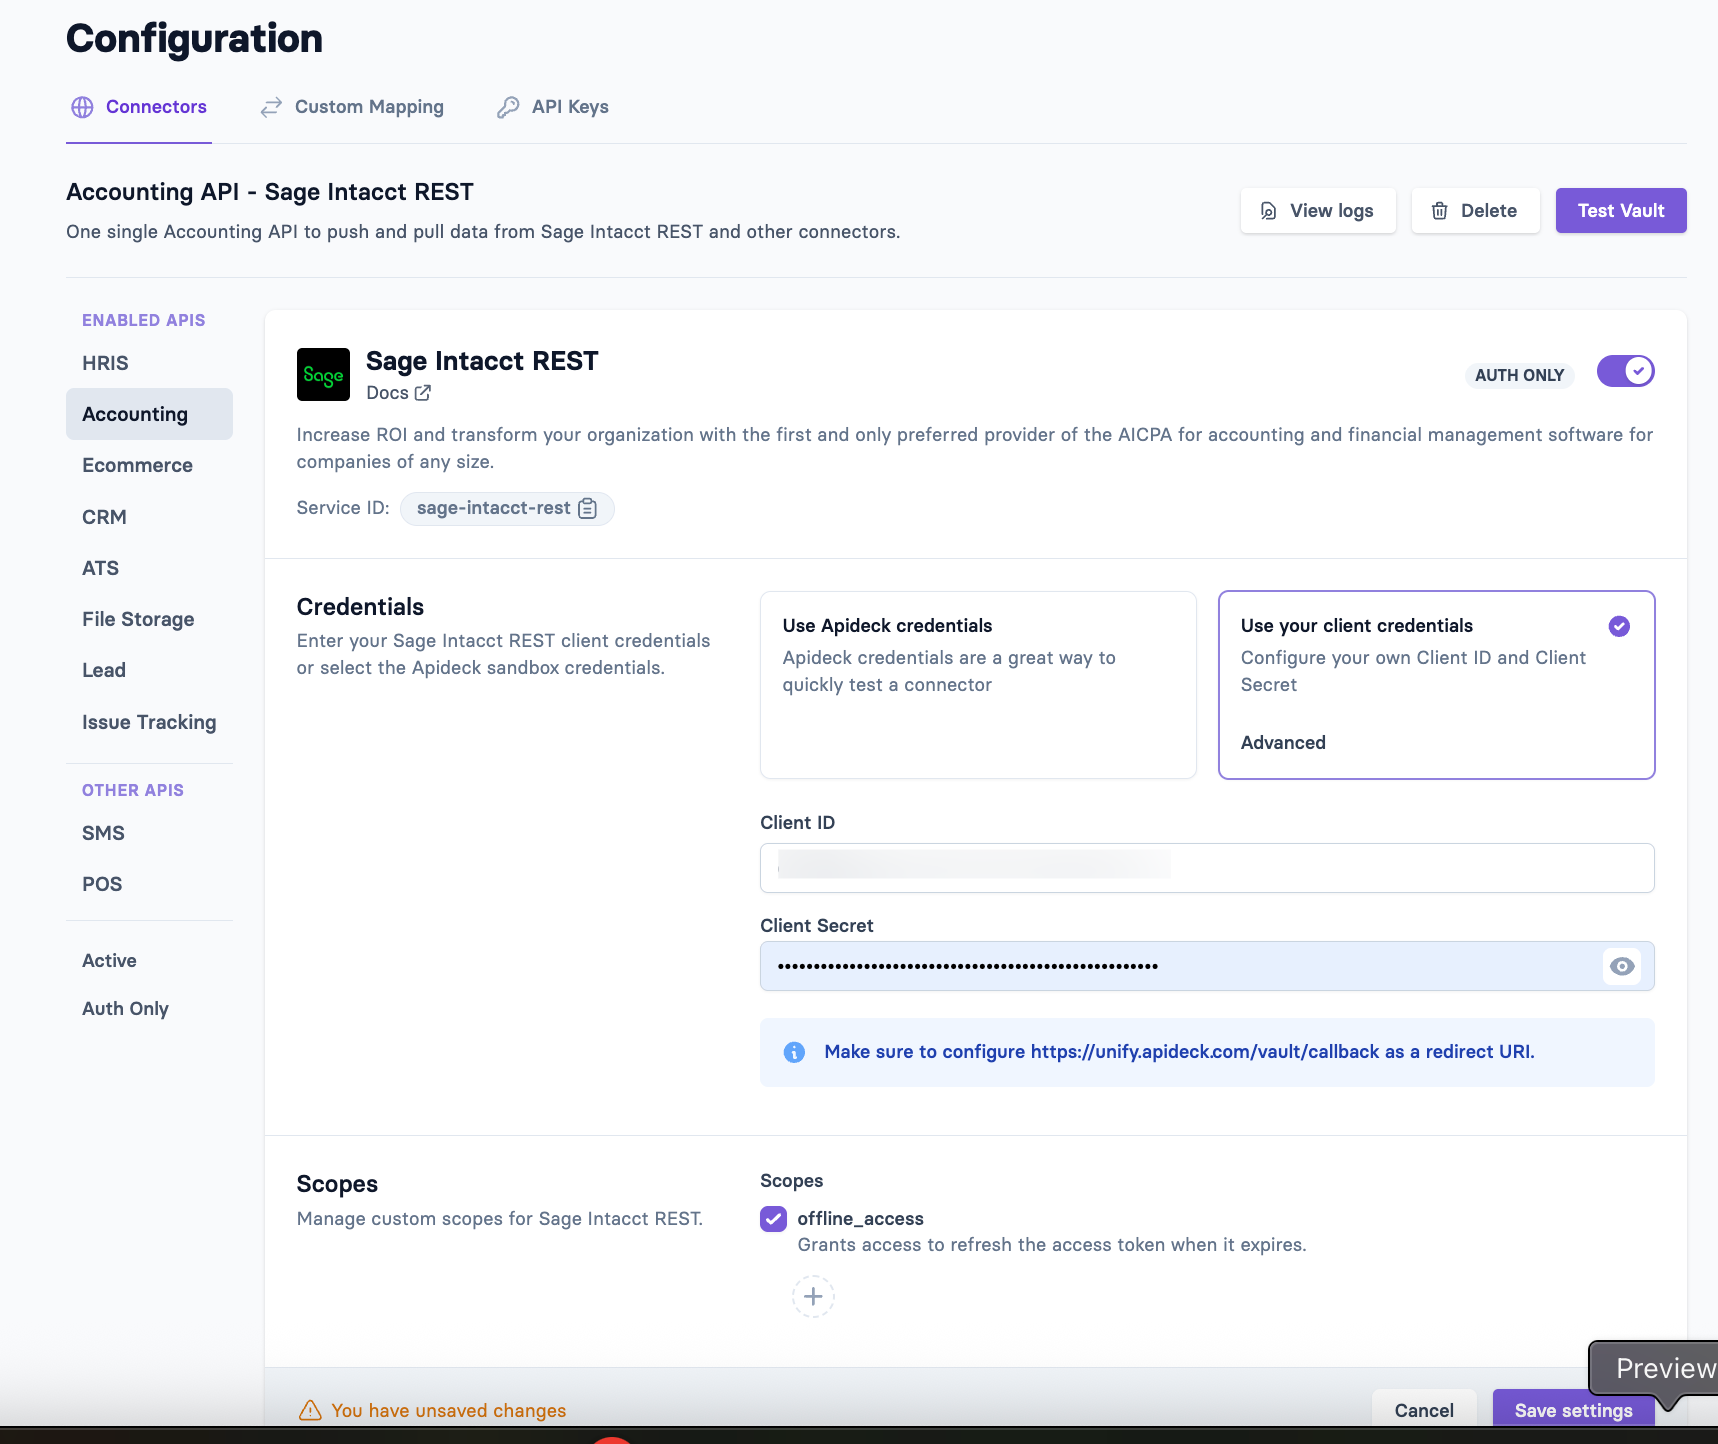The height and width of the screenshot is (1444, 1718).
Task: Click the Test Vault button
Action: click(1620, 211)
